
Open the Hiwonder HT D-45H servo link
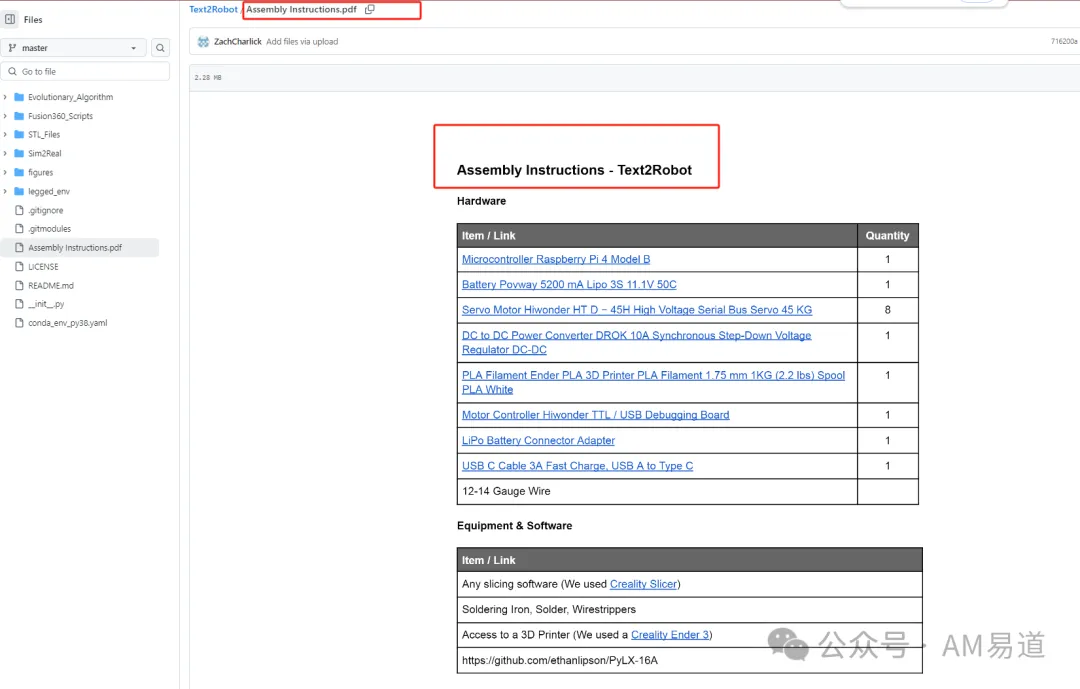click(637, 310)
